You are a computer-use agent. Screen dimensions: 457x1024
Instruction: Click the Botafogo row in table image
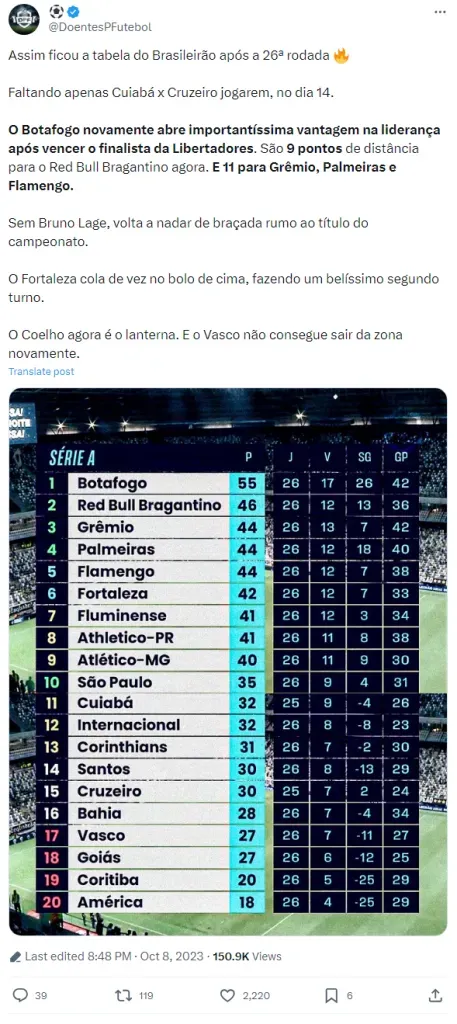point(227,483)
